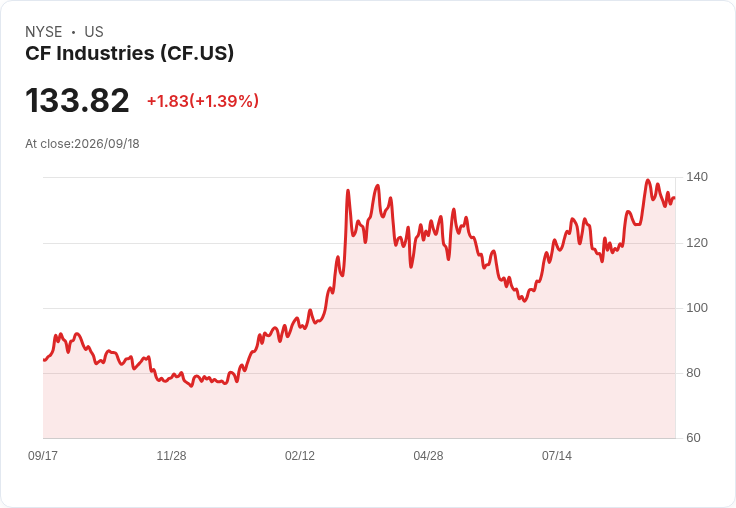Click the 140 label on price axis

click(697, 177)
